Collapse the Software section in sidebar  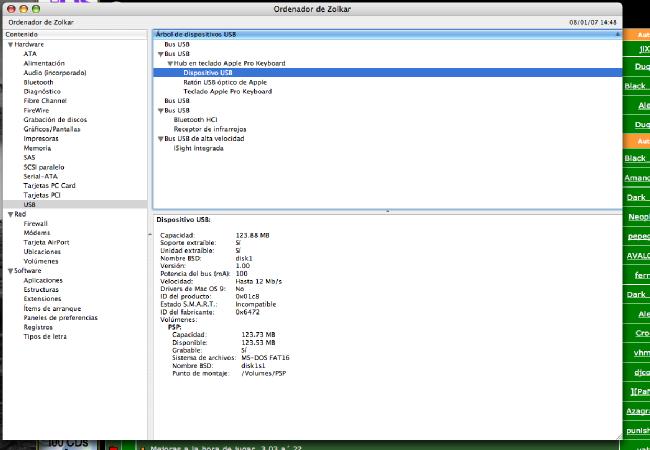click(9, 270)
